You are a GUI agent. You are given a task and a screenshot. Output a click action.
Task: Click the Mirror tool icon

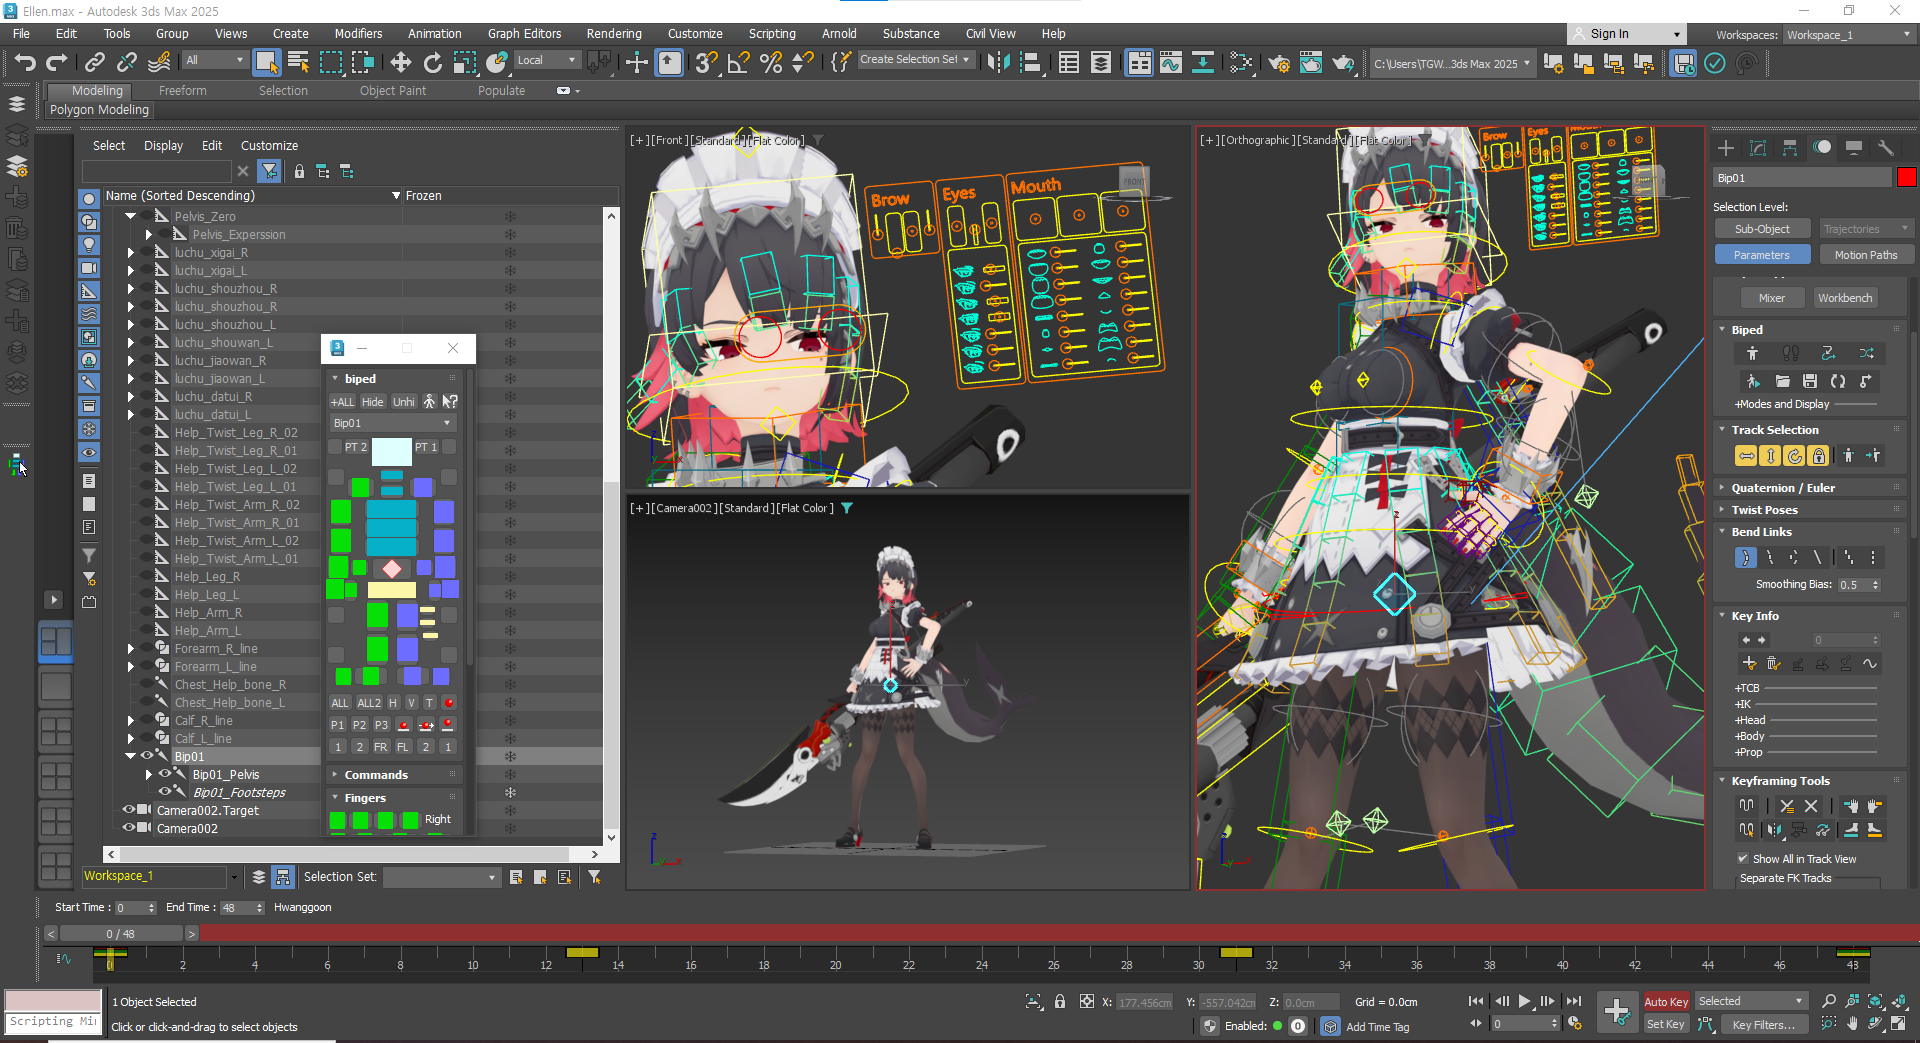point(998,63)
